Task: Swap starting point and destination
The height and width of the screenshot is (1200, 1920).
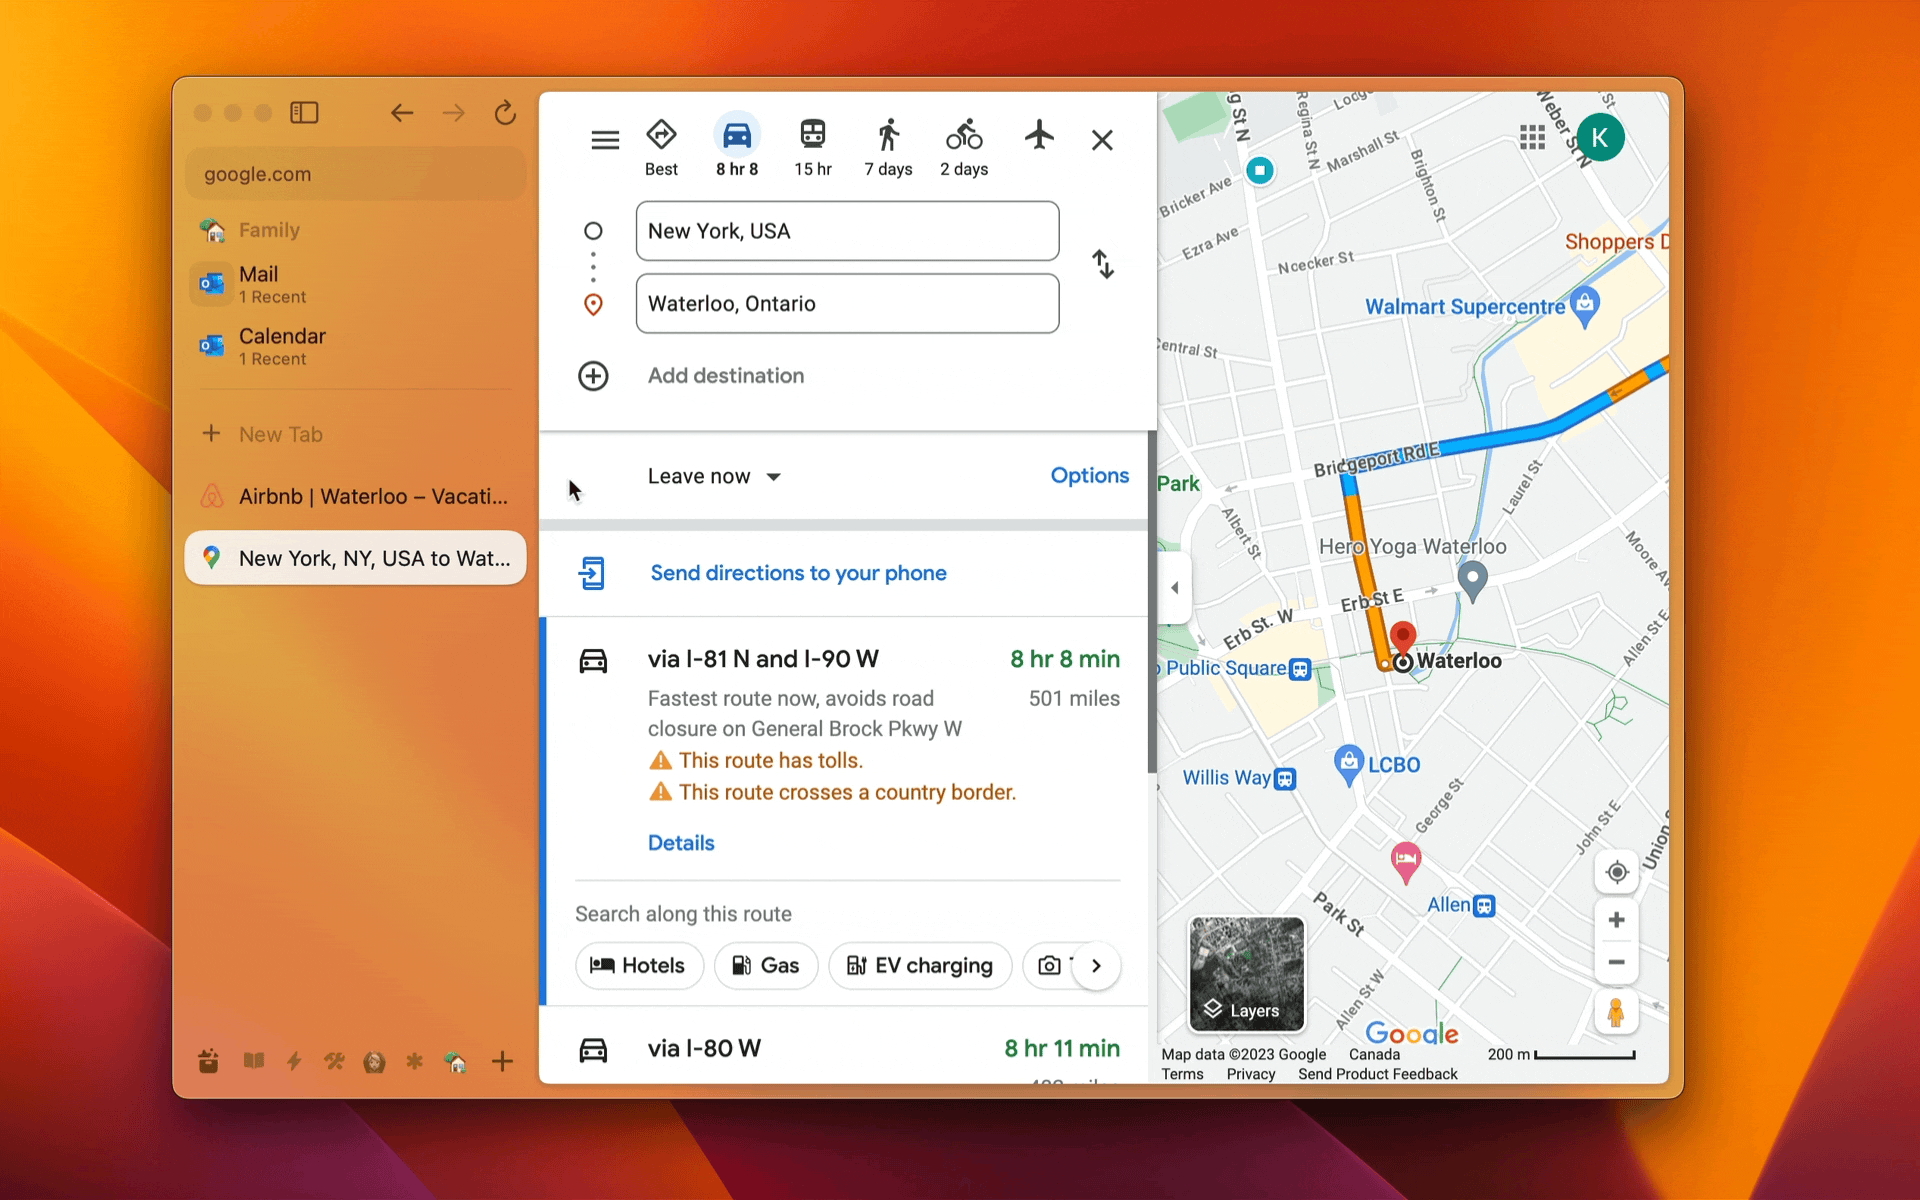Action: coord(1102,264)
